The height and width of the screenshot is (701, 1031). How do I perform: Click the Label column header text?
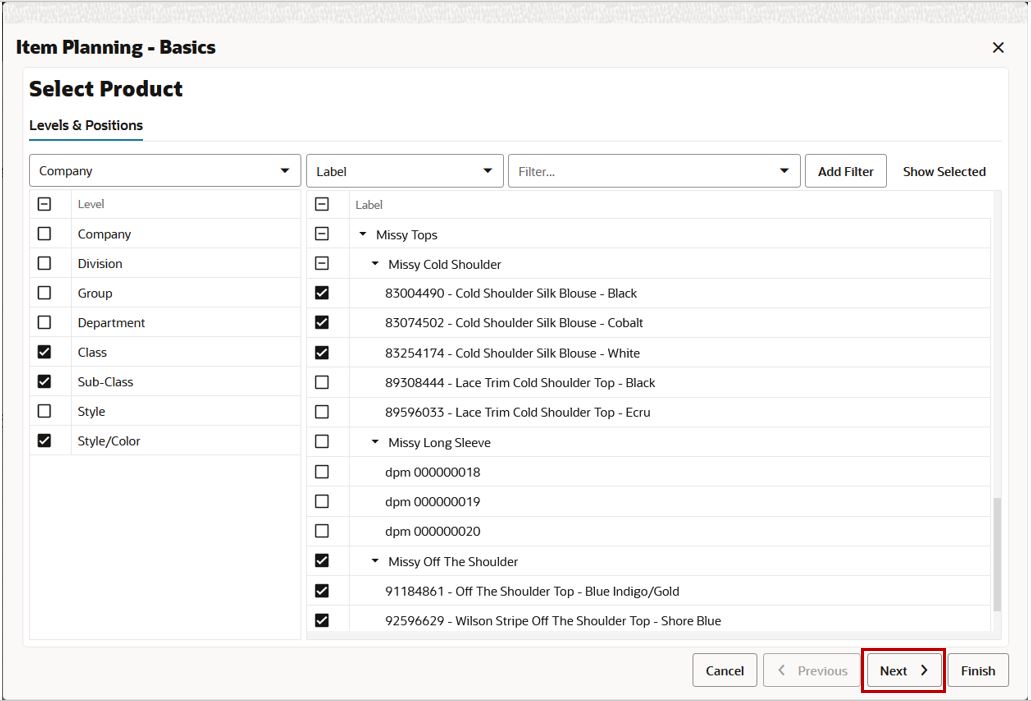click(369, 205)
